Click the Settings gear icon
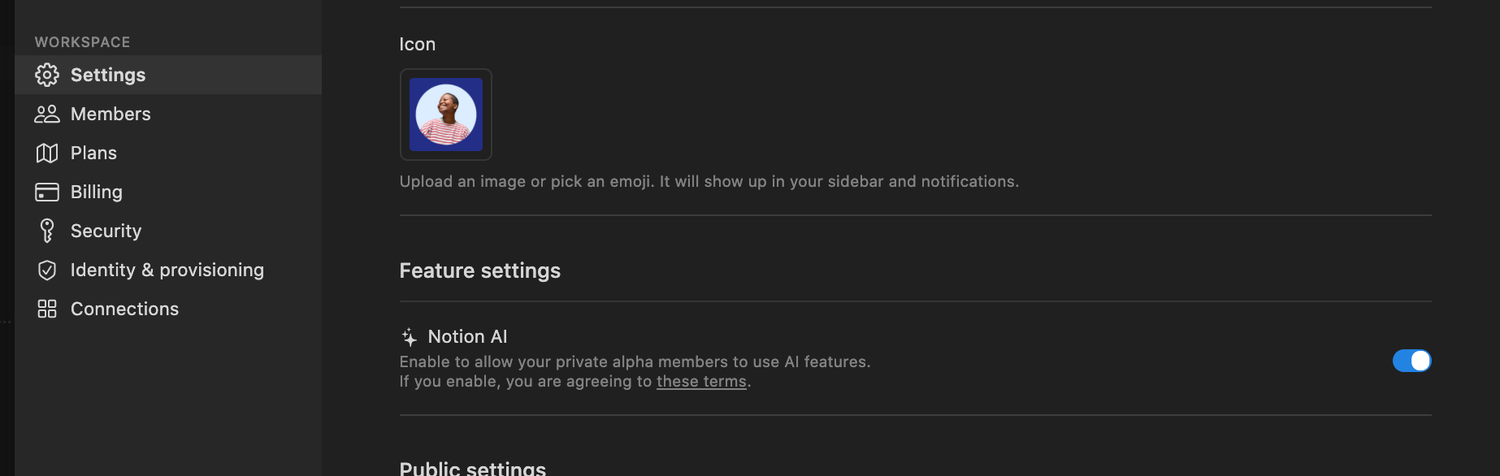Screen dimensions: 1500x476 pyautogui.click(x=47, y=75)
